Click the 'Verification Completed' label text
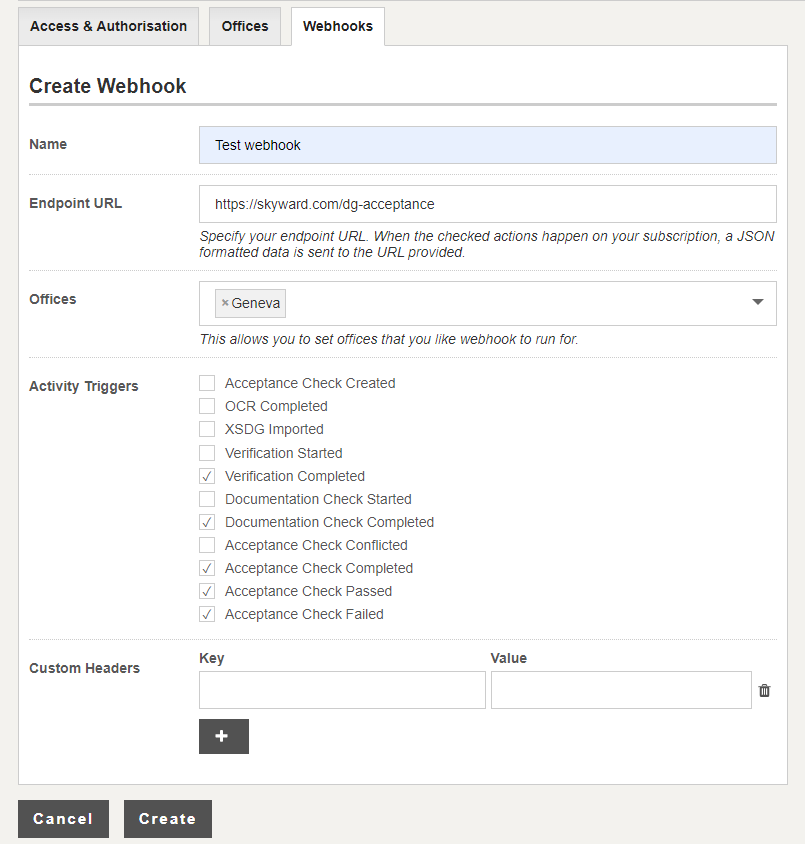Viewport: 805px width, 844px height. 295,476
